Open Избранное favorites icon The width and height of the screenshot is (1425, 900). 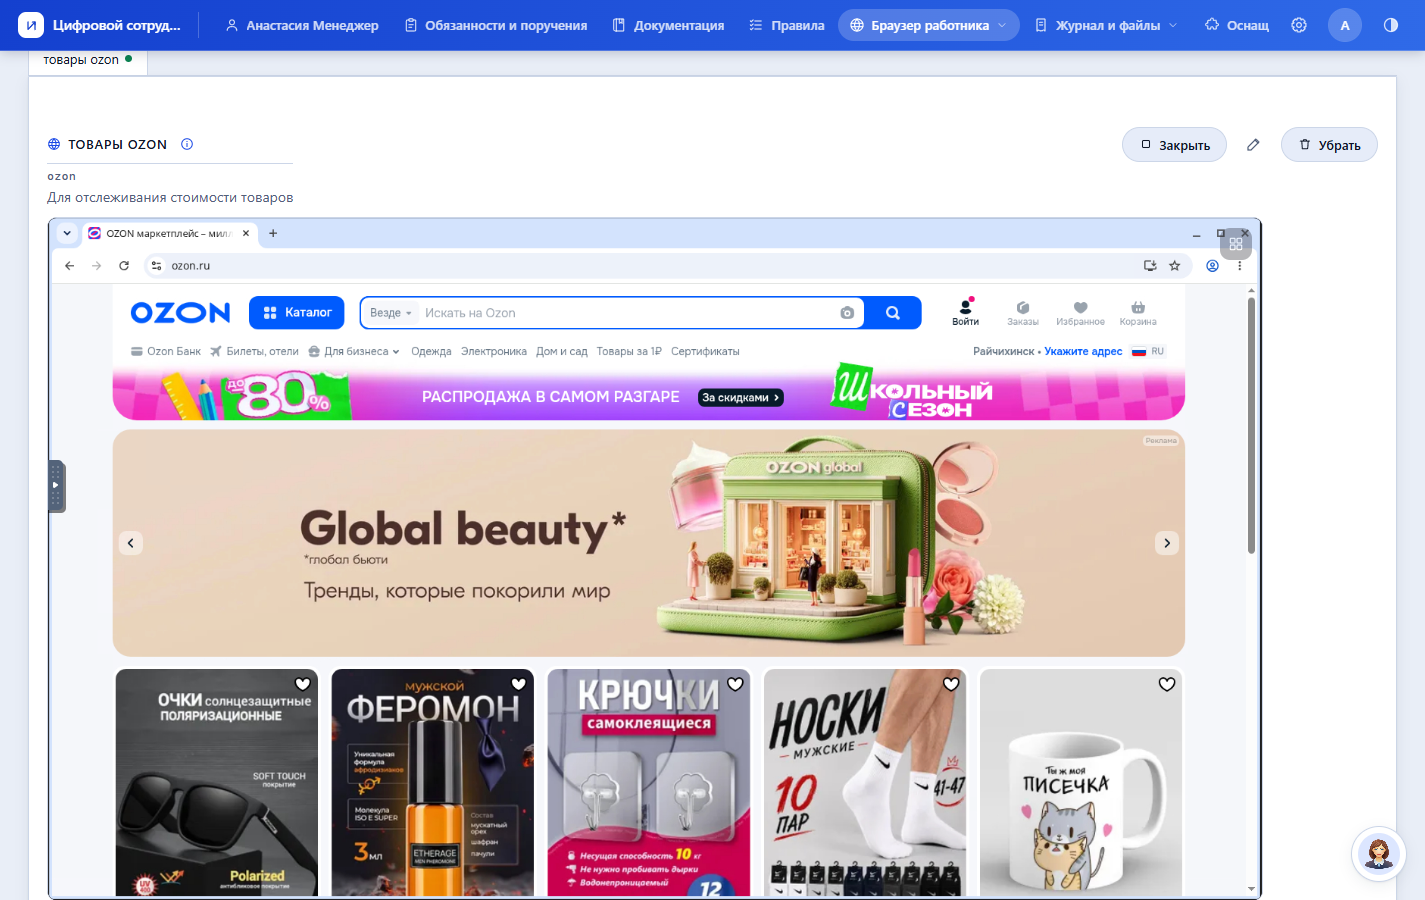pos(1081,313)
